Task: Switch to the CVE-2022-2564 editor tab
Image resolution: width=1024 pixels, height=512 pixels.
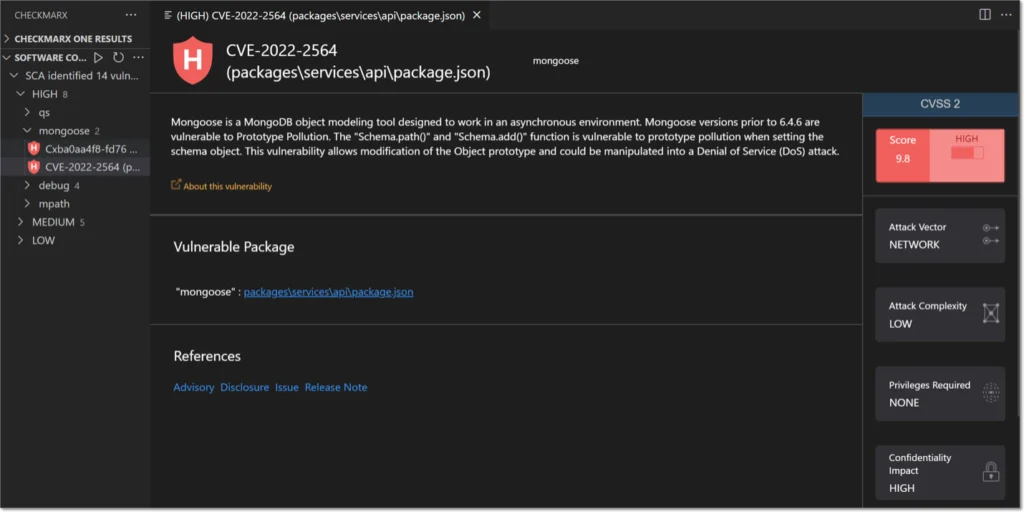Action: [320, 15]
